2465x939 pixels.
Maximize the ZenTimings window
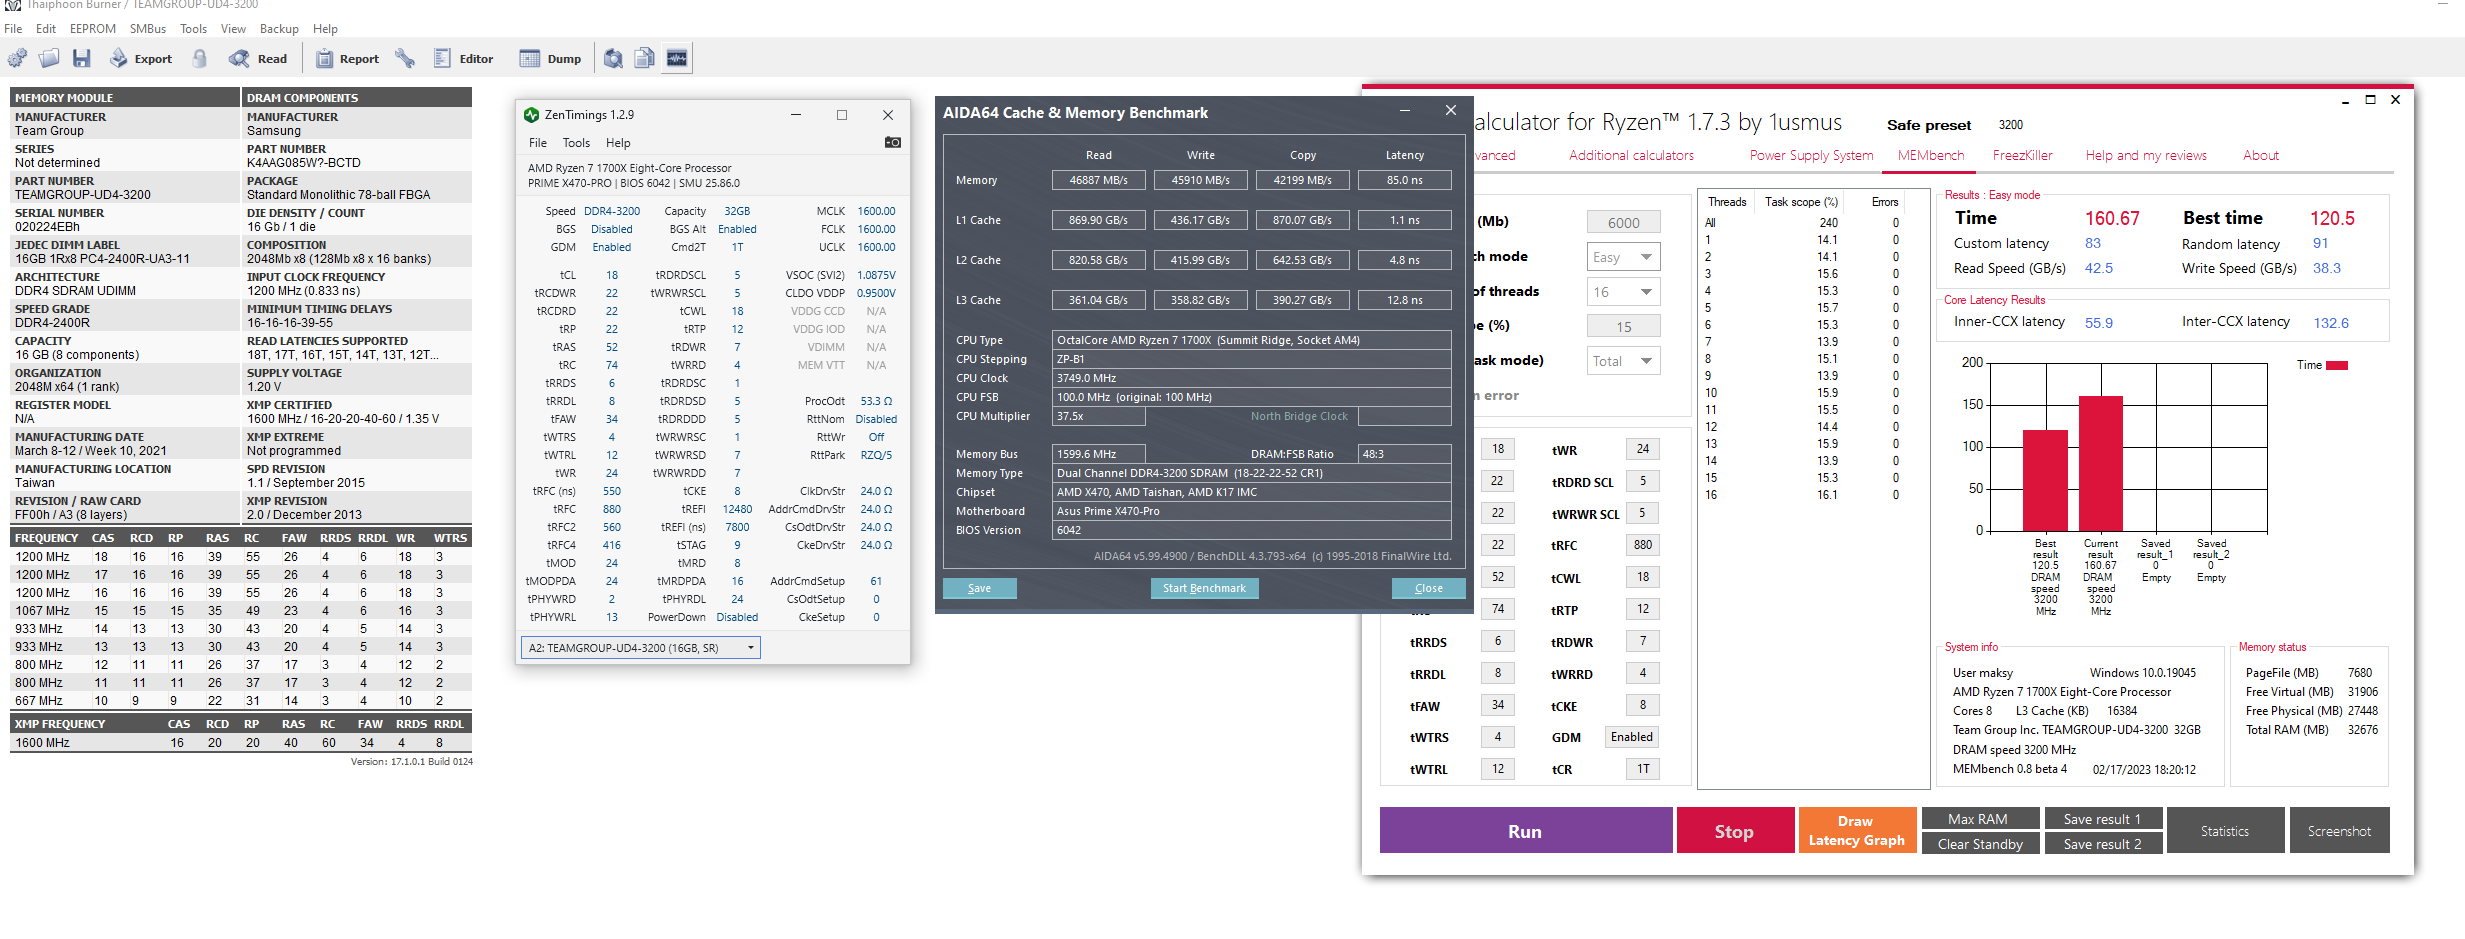[x=842, y=115]
